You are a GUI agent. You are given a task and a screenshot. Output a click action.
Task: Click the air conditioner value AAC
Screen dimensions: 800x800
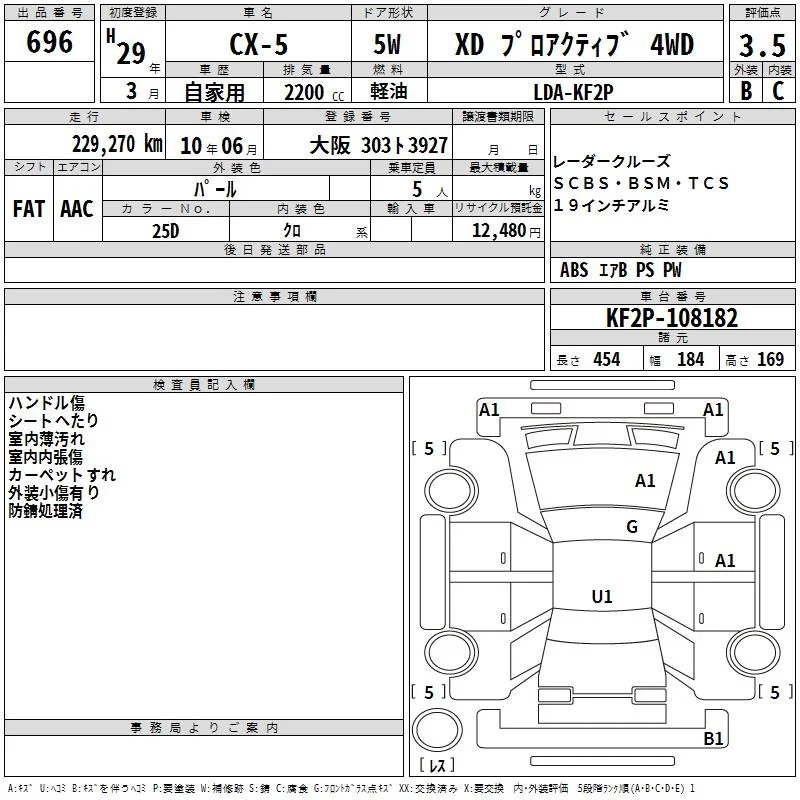click(x=77, y=209)
